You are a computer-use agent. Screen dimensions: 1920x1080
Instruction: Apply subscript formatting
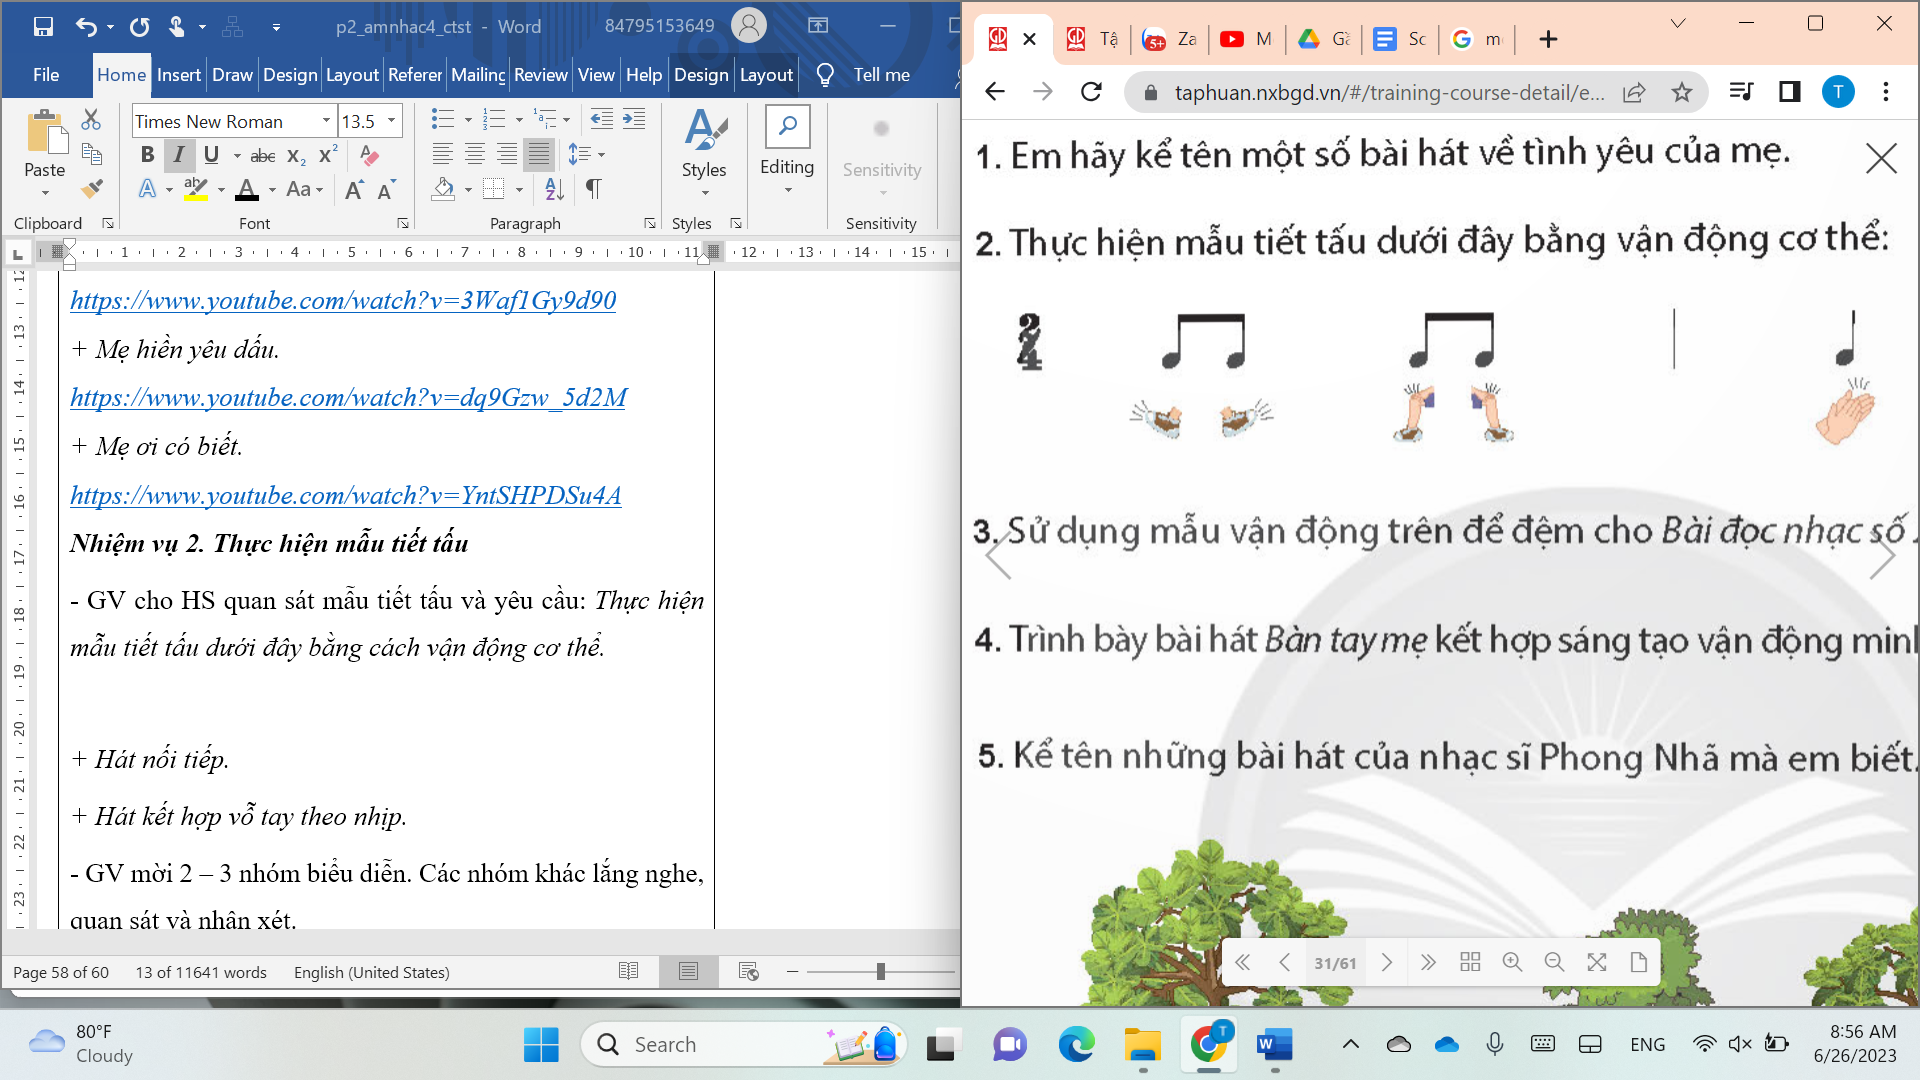click(x=296, y=155)
